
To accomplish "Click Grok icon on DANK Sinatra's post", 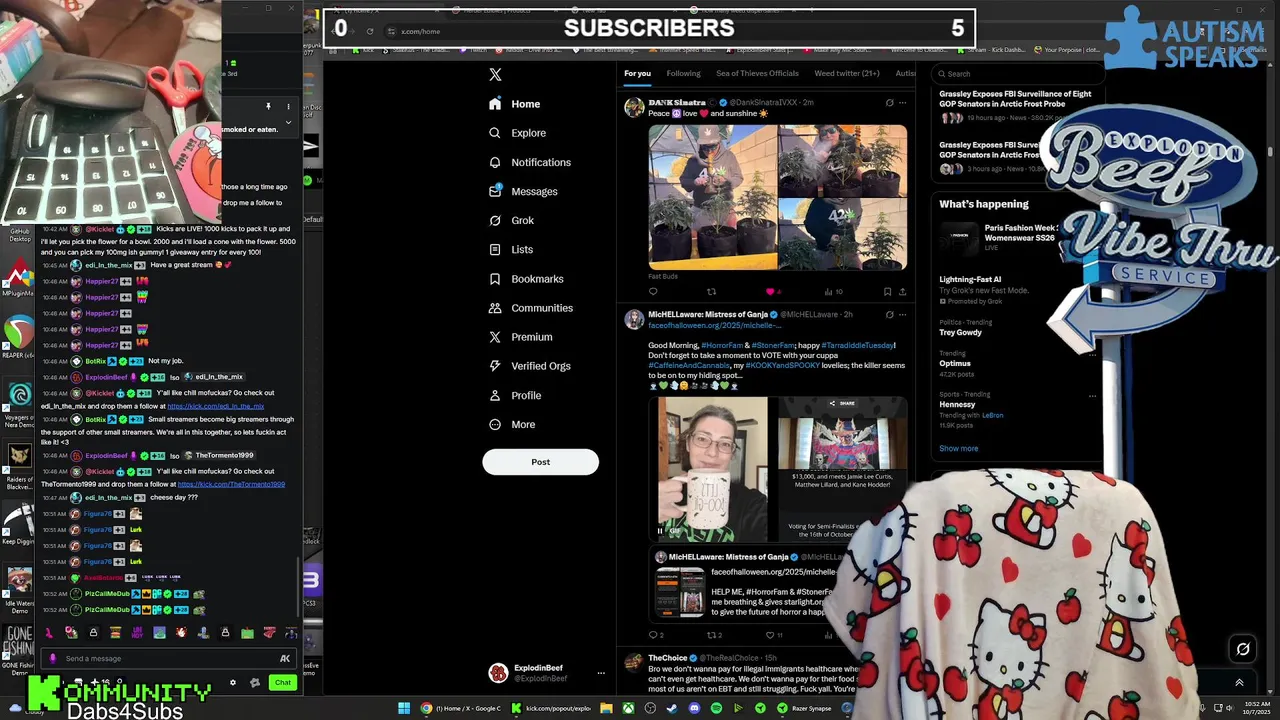I will tap(889, 102).
